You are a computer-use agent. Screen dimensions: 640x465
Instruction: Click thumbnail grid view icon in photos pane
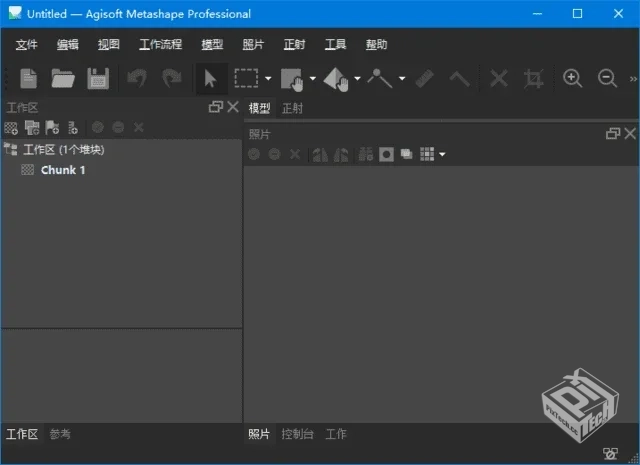(427, 154)
